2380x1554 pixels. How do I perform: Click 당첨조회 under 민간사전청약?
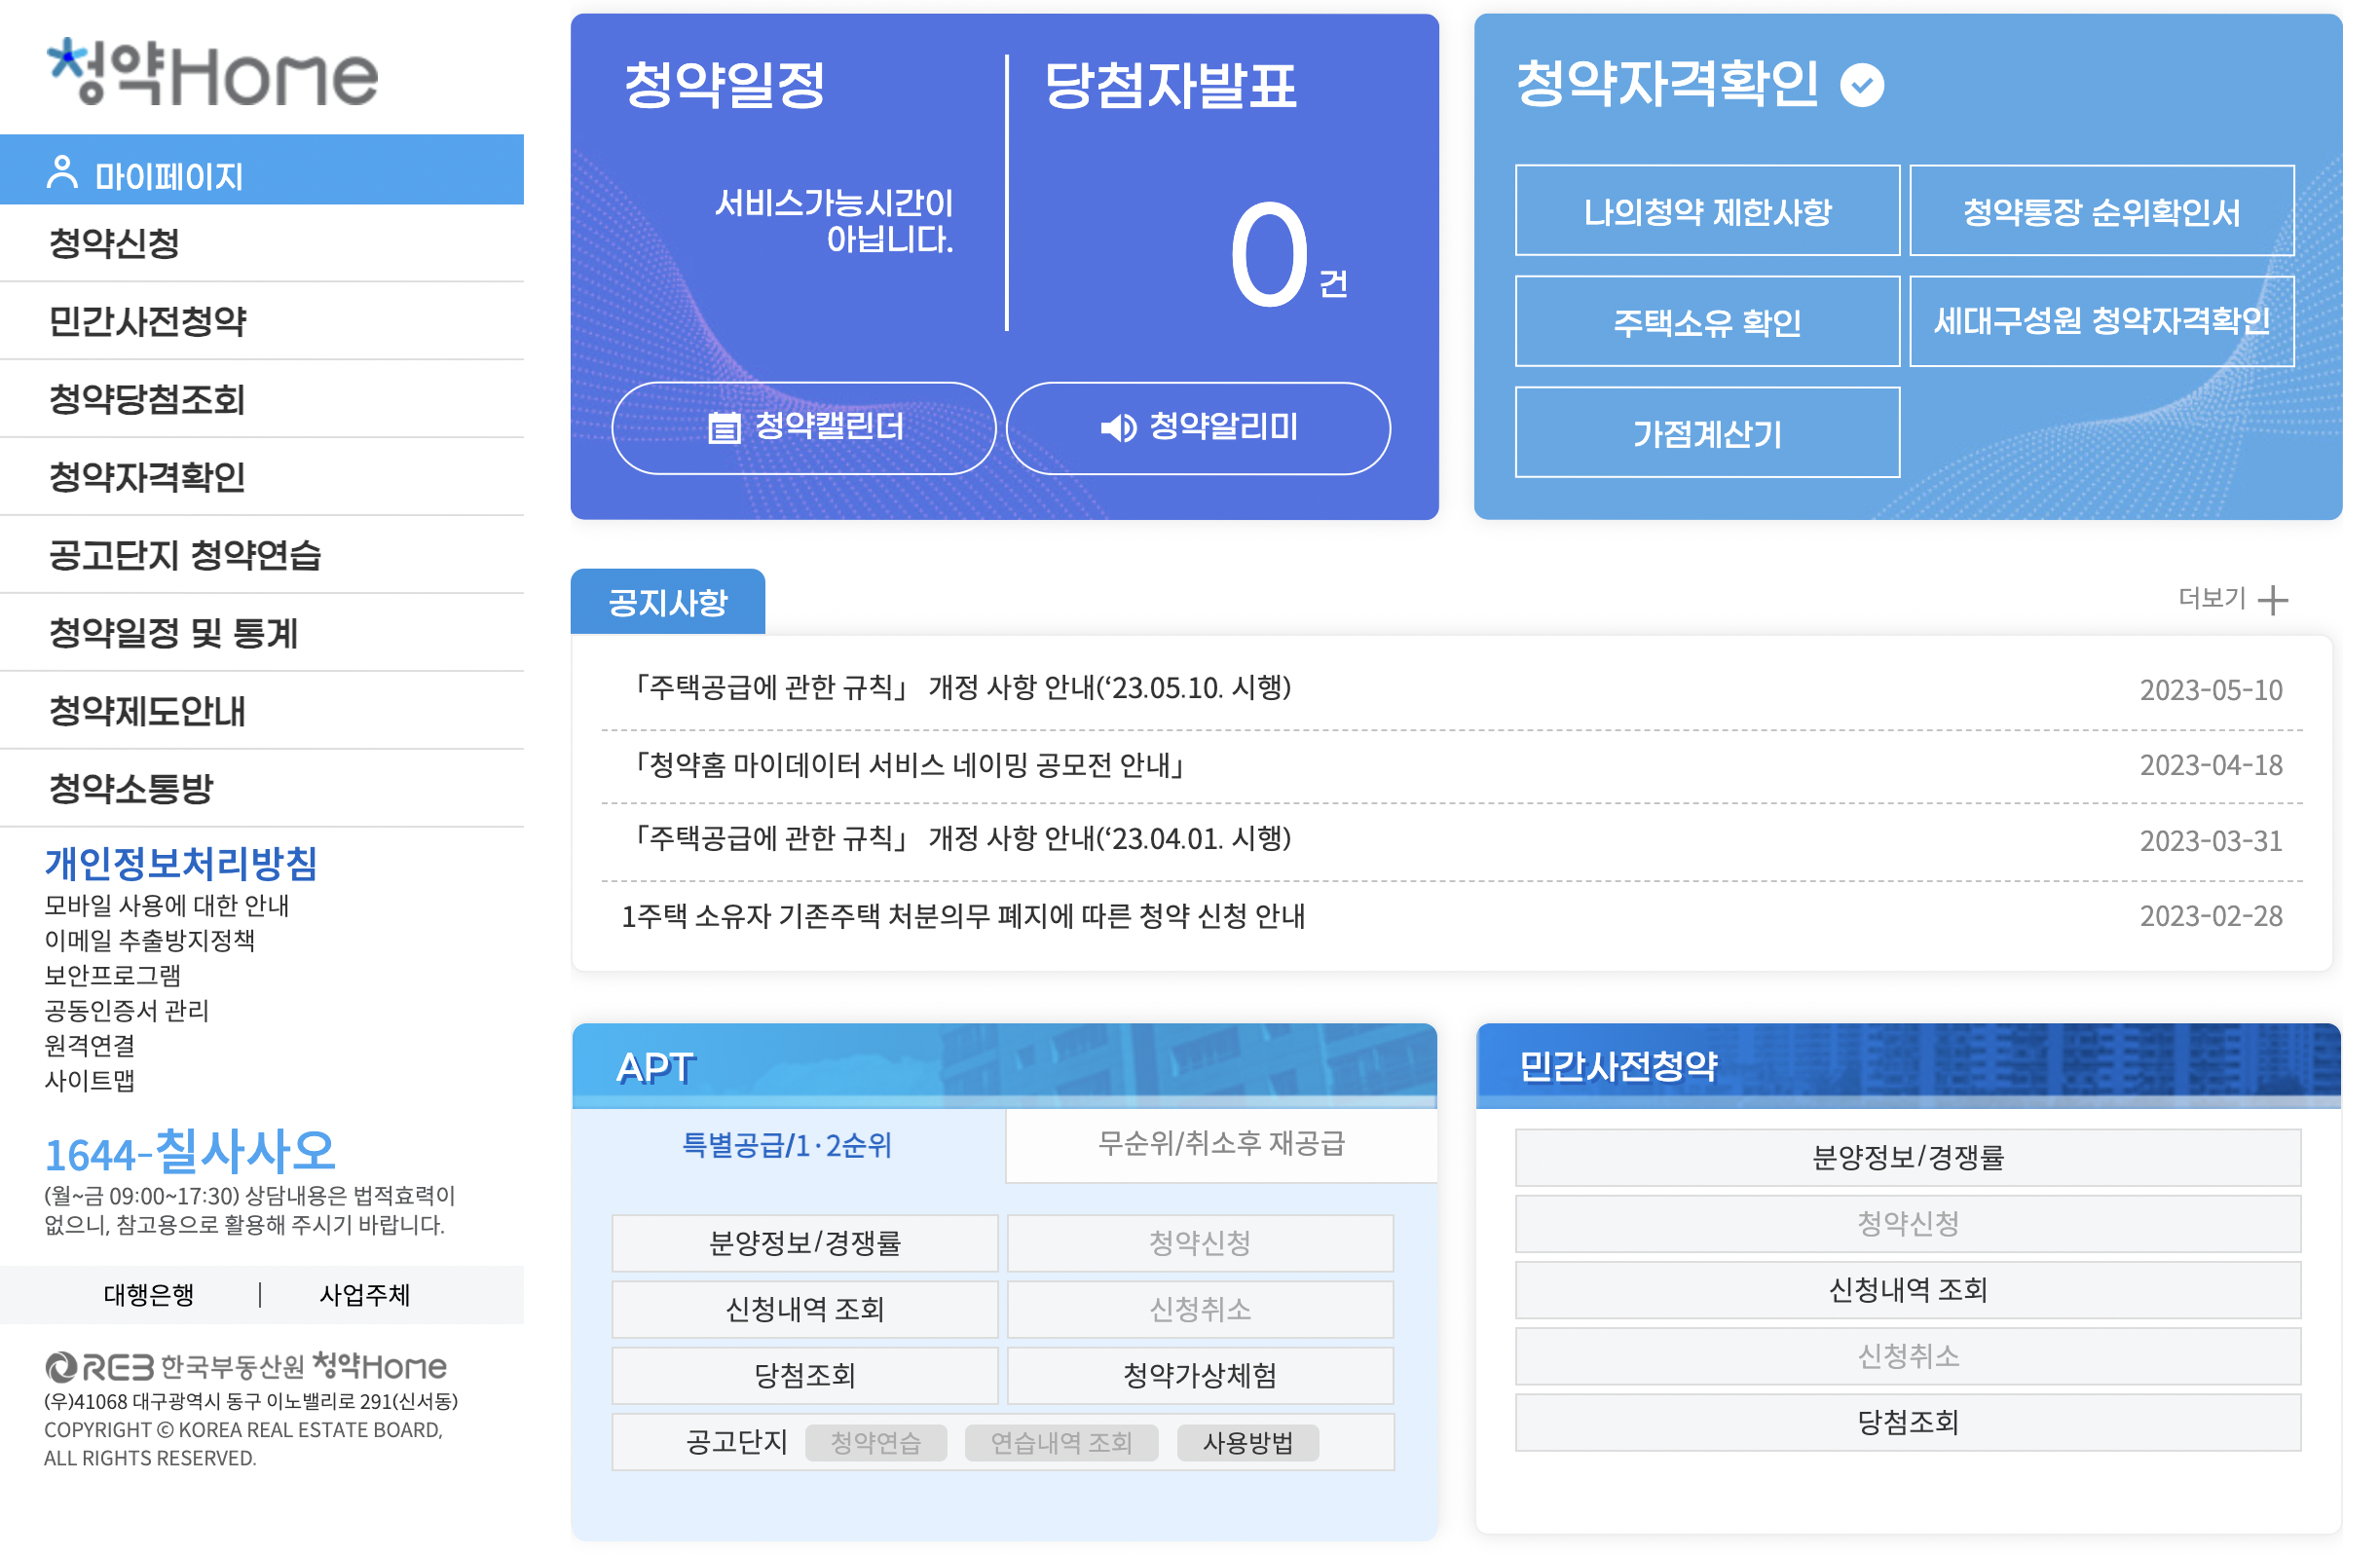tap(1909, 1422)
